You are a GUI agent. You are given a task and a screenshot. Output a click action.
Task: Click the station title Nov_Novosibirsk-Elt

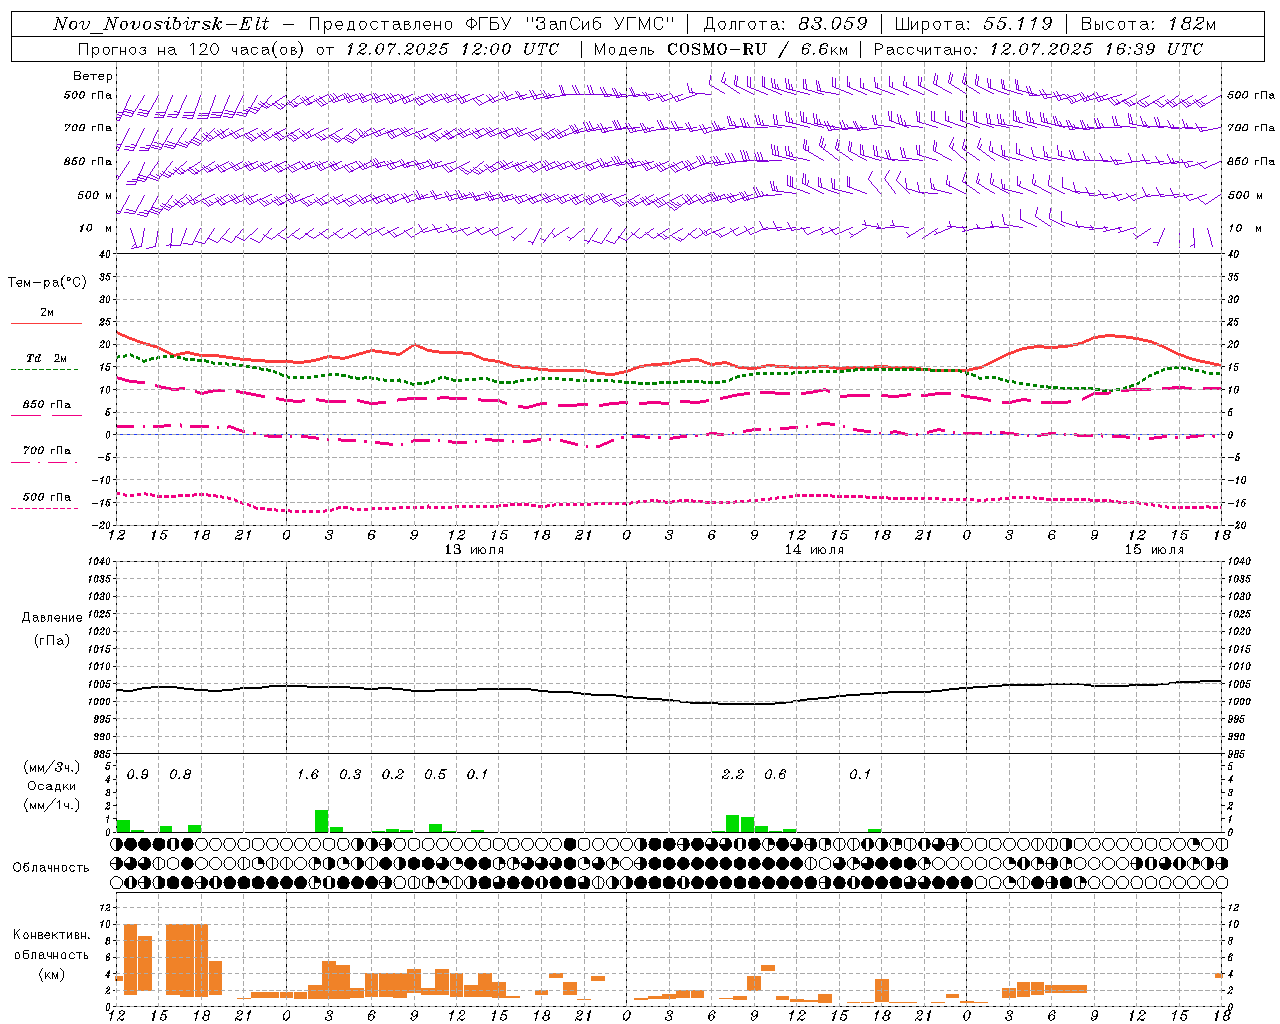(161, 24)
